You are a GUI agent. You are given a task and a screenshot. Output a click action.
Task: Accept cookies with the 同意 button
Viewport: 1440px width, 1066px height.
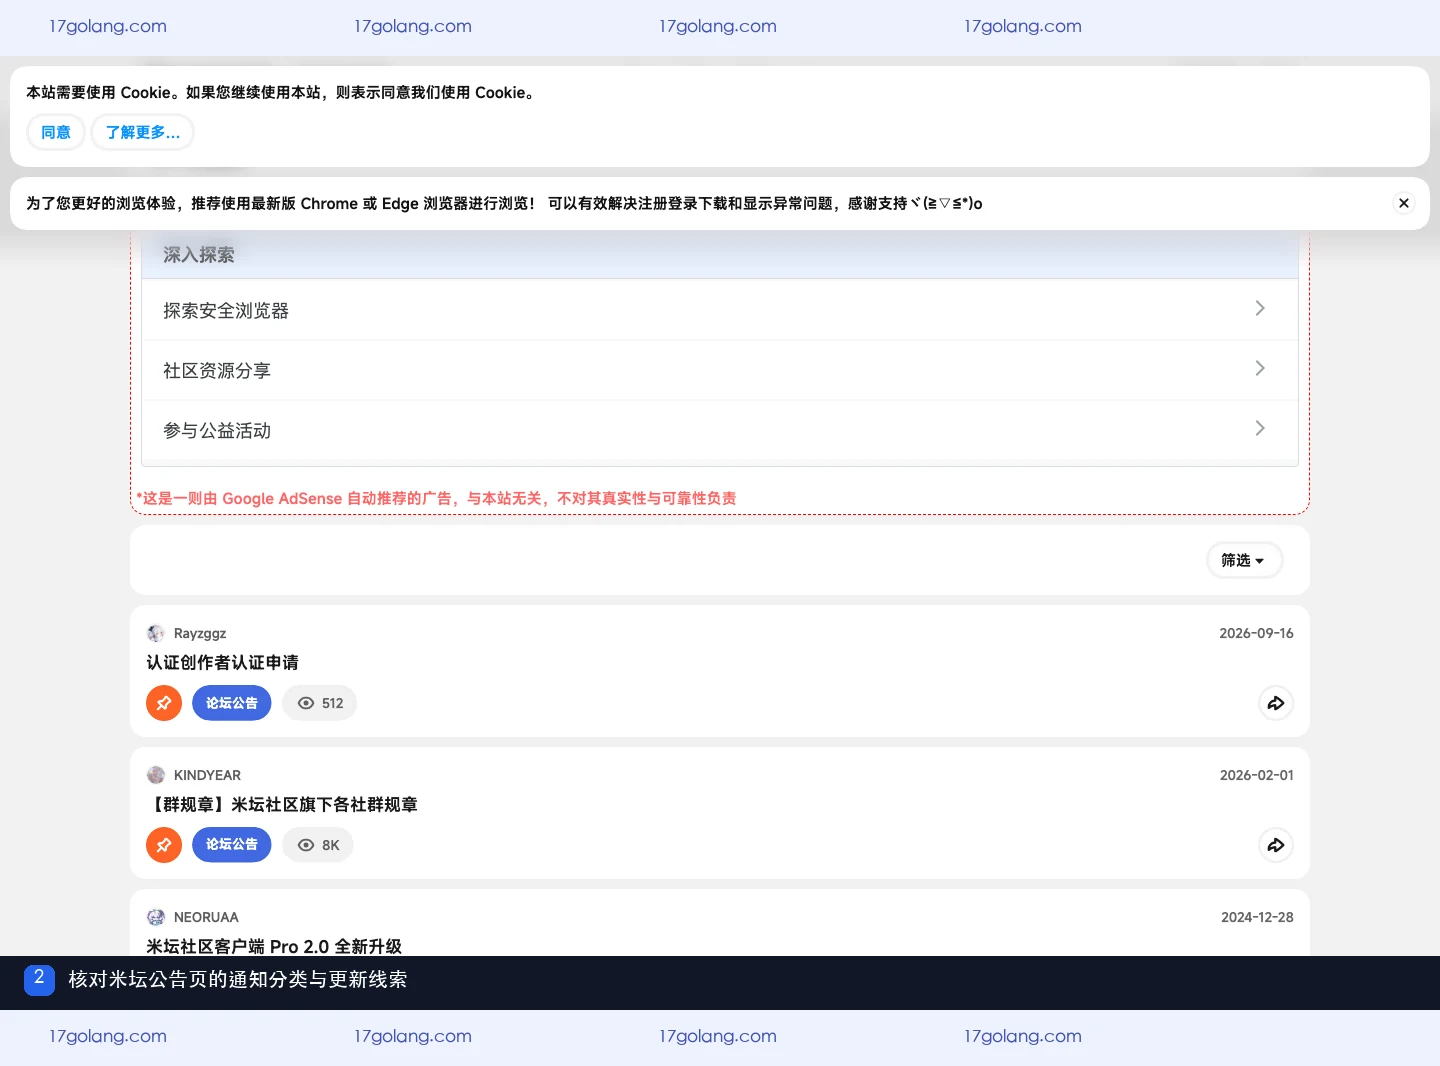coord(56,132)
